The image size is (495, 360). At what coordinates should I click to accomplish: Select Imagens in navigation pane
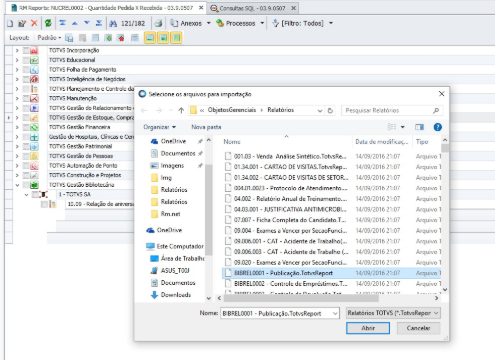tap(172, 166)
